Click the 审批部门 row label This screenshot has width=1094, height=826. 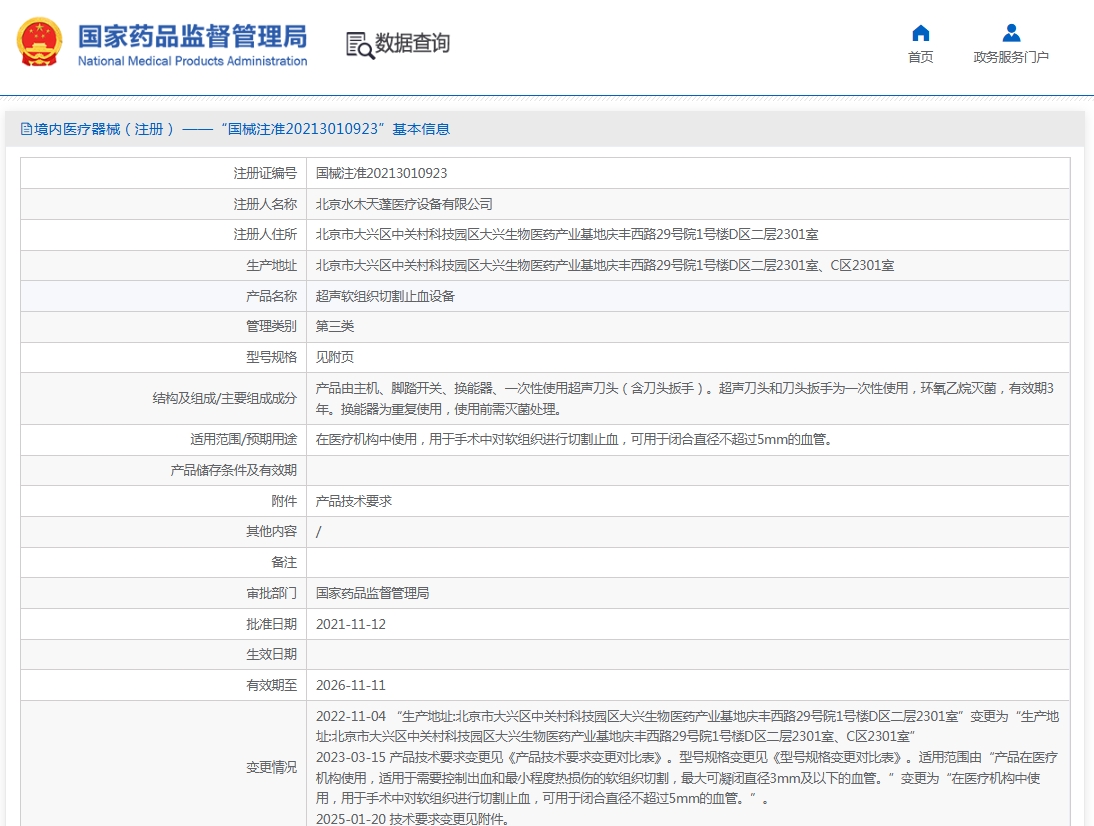271,593
